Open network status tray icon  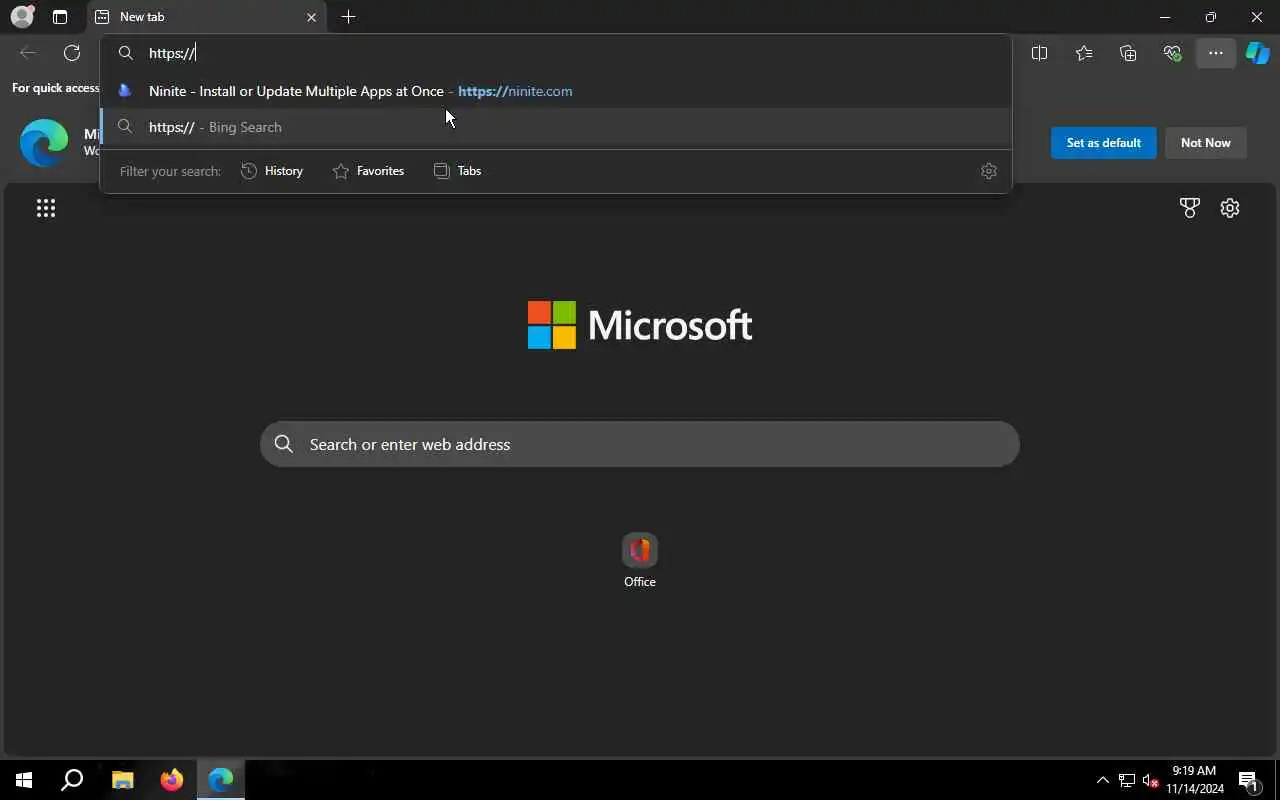click(x=1126, y=780)
